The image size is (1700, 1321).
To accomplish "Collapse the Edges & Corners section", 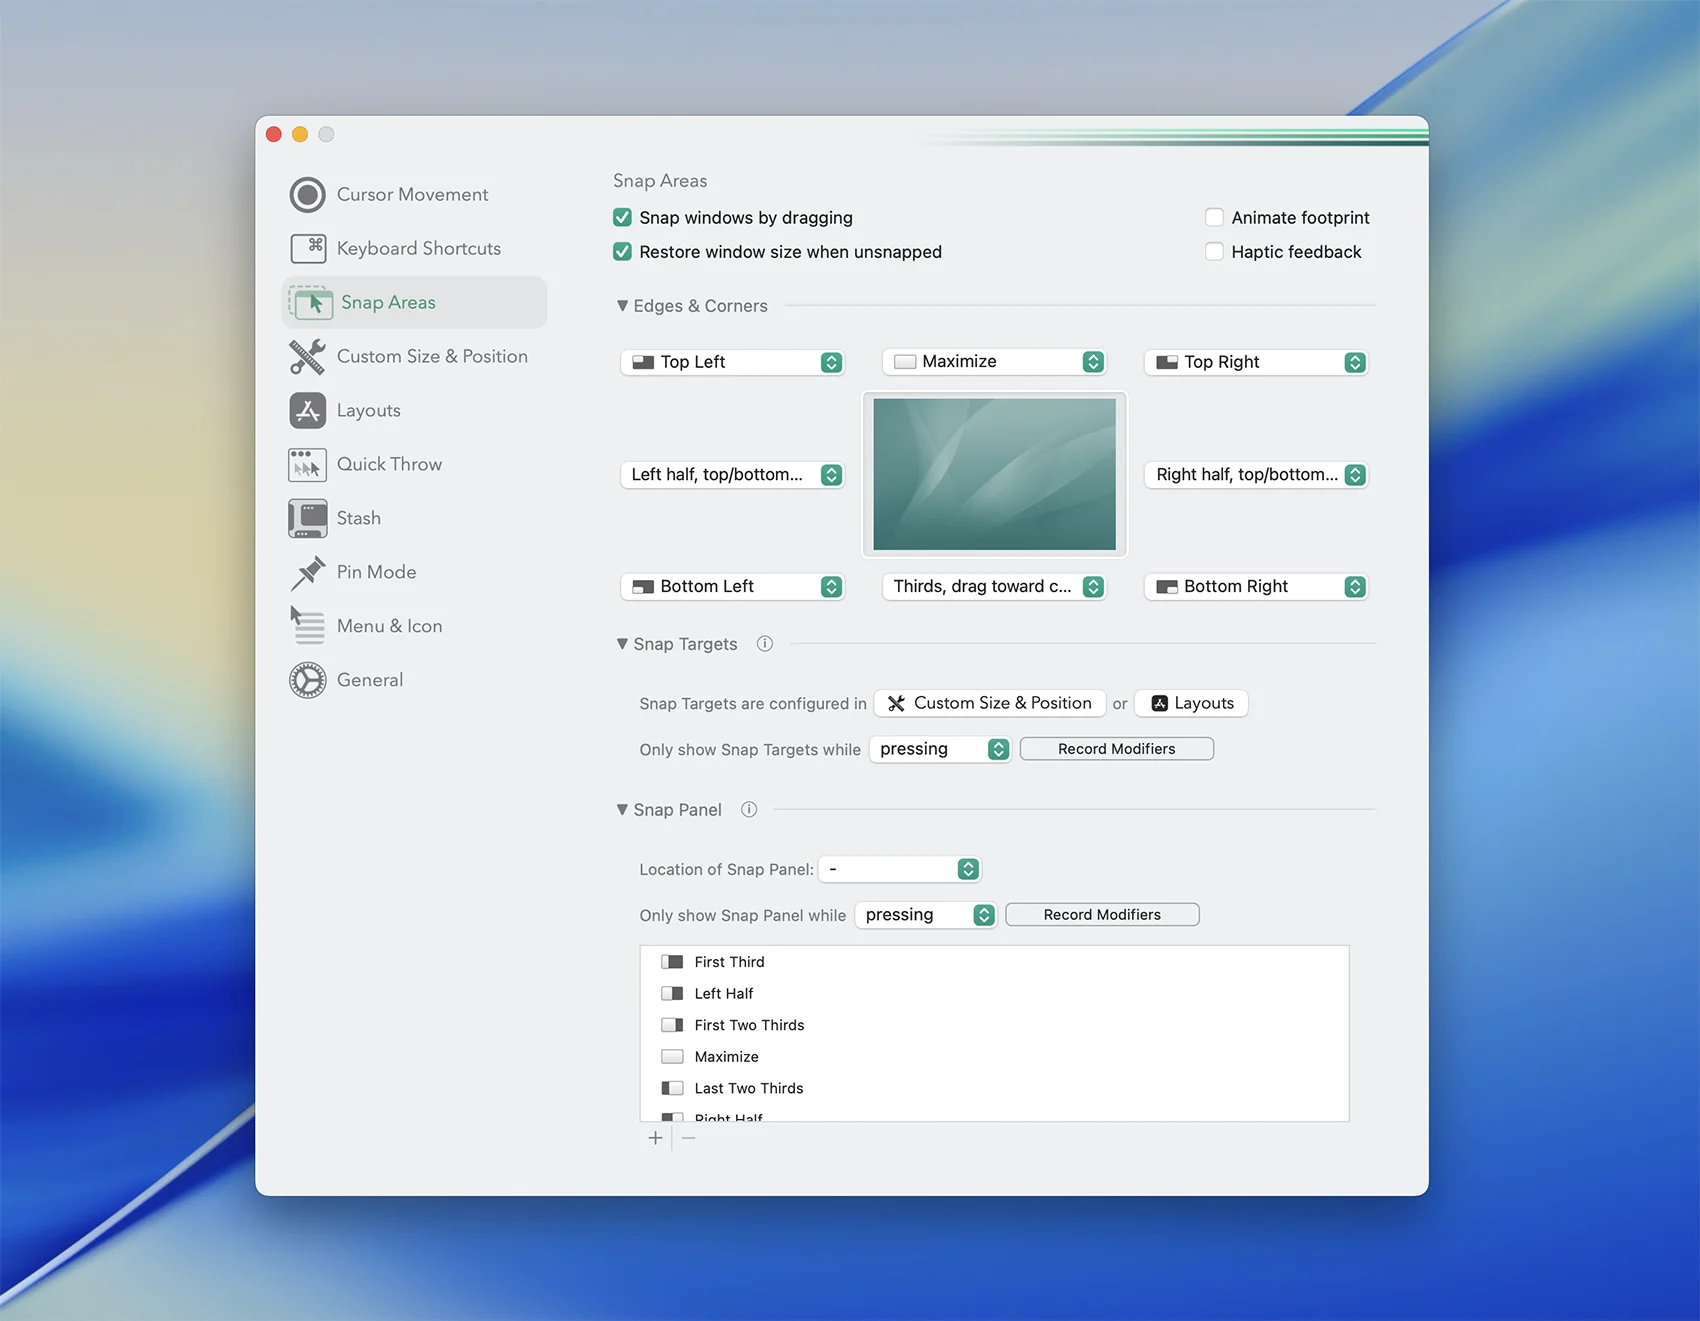I will coord(622,306).
